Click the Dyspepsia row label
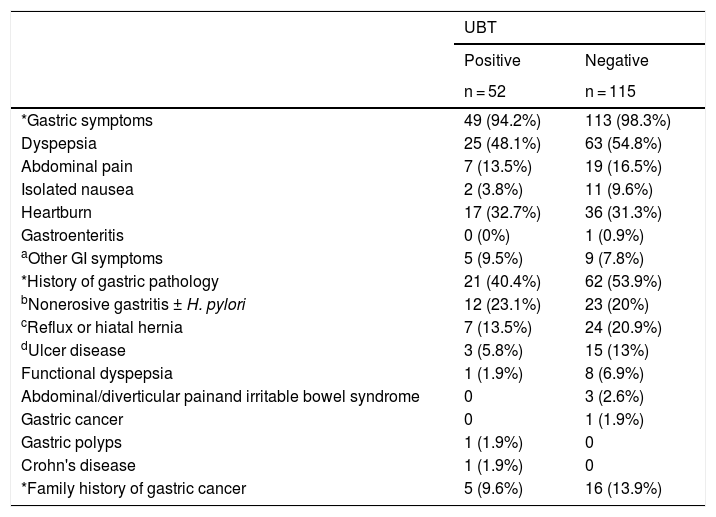The height and width of the screenshot is (517, 716). (x=58, y=144)
